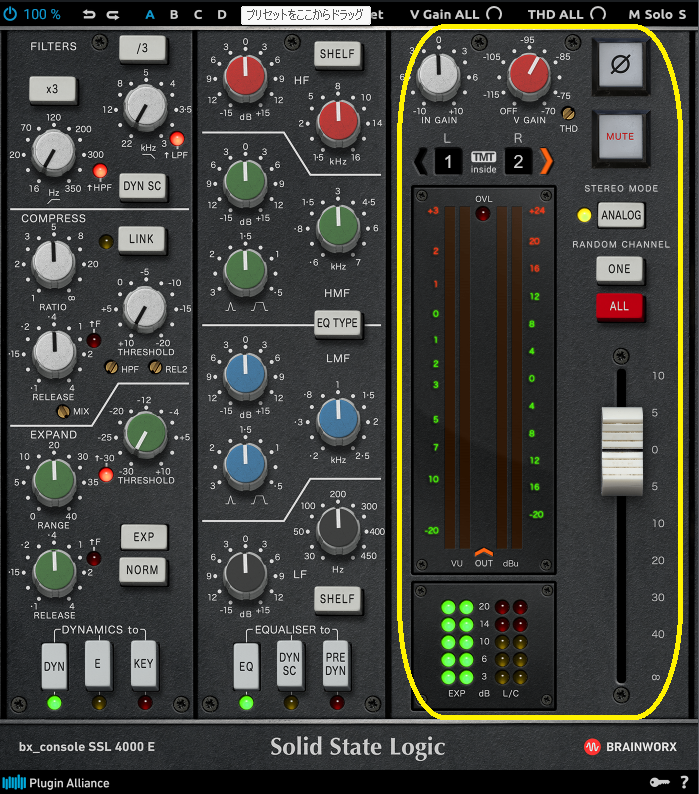The image size is (699, 794).
Task: Toggle the filters /3 button
Action: click(x=142, y=48)
